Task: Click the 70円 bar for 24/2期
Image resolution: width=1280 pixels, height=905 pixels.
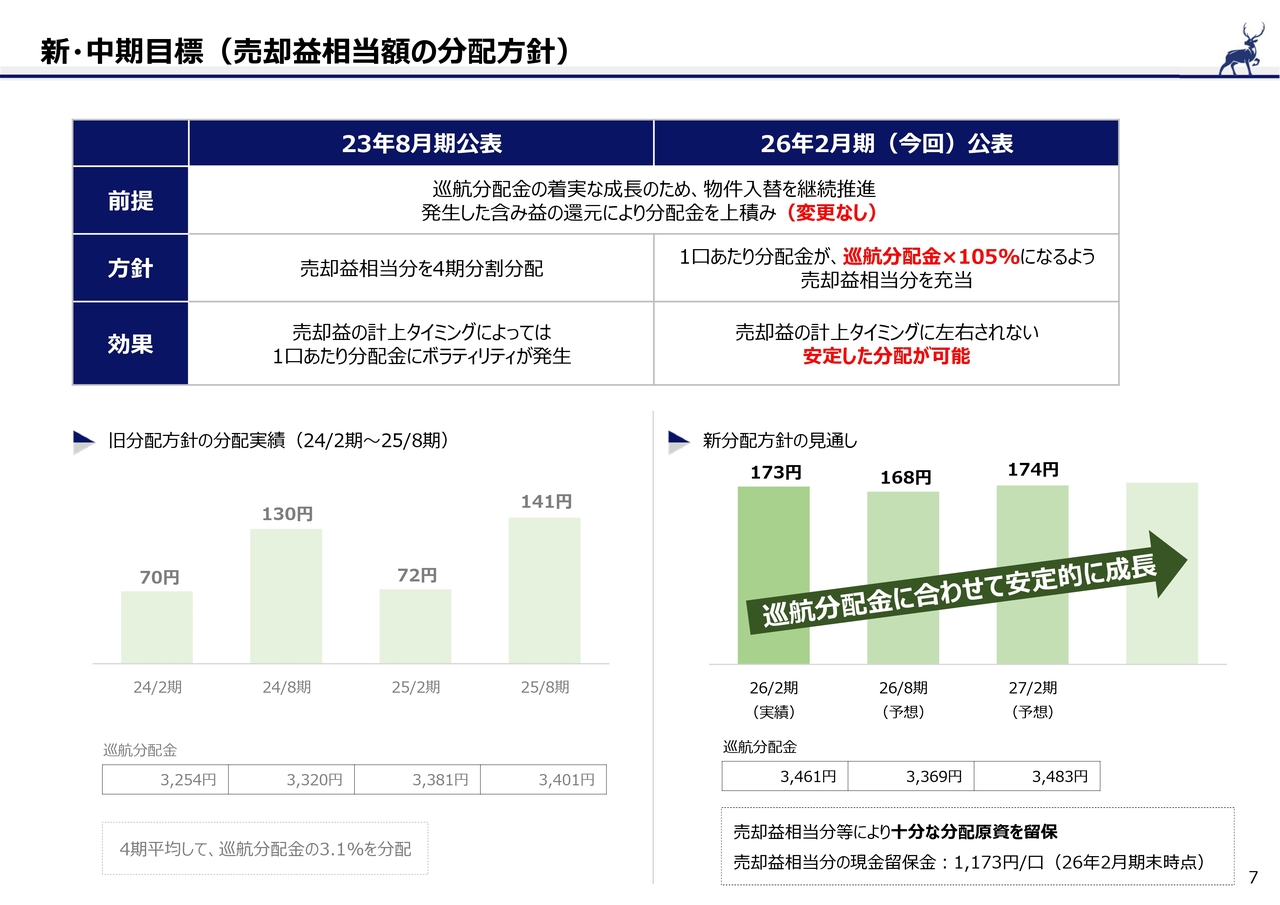Action: [157, 627]
